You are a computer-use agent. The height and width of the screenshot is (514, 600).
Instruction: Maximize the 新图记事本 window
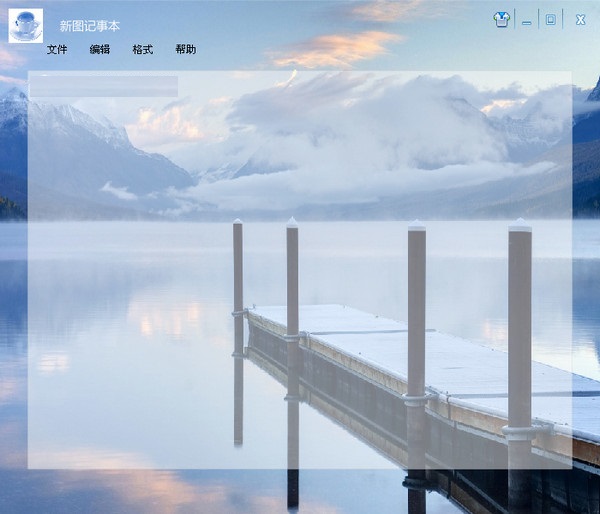(x=550, y=19)
